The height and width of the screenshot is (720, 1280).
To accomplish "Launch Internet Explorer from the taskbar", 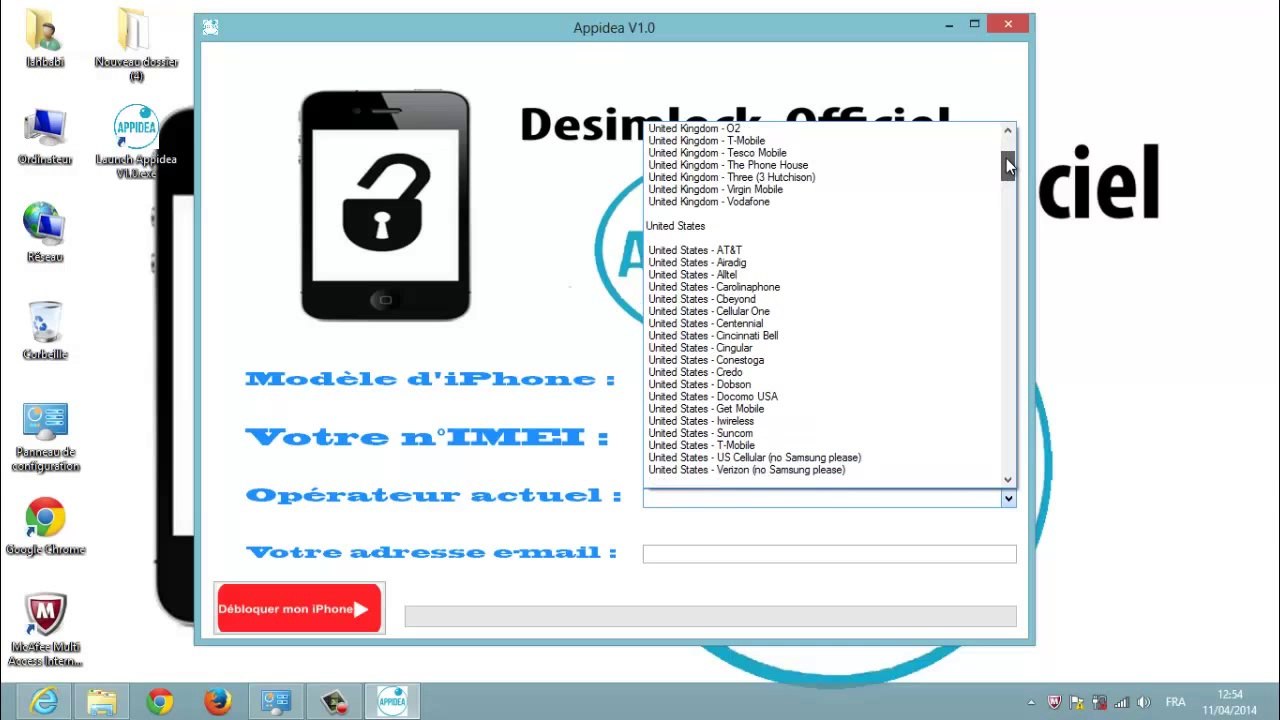I will (x=44, y=702).
